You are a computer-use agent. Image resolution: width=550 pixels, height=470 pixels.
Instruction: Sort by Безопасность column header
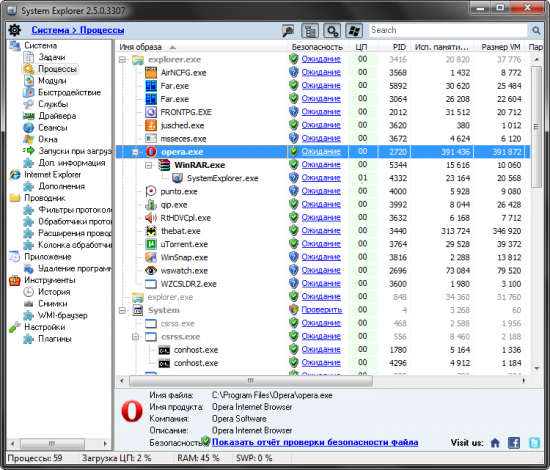tap(317, 47)
